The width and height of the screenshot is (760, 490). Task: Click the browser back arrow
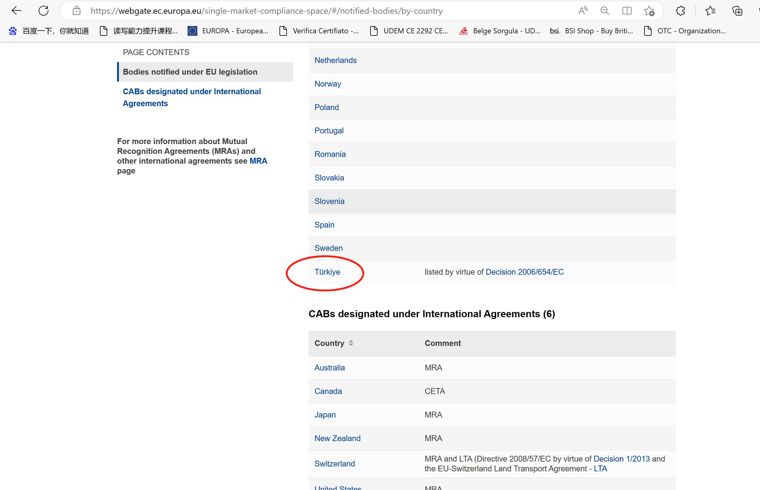pyautogui.click(x=16, y=10)
